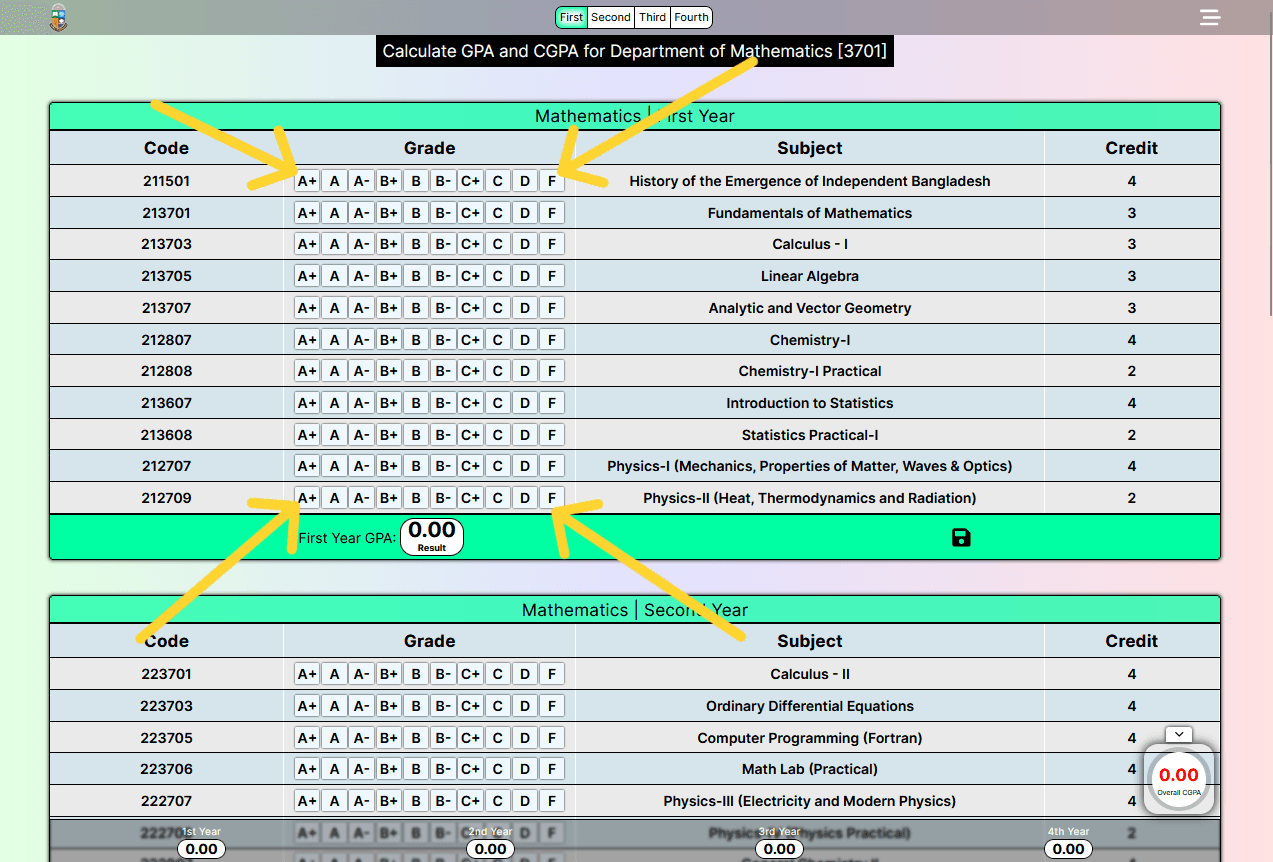The image size is (1273, 862).
Task: Select grade C for Introduction to Statistics
Action: point(497,403)
